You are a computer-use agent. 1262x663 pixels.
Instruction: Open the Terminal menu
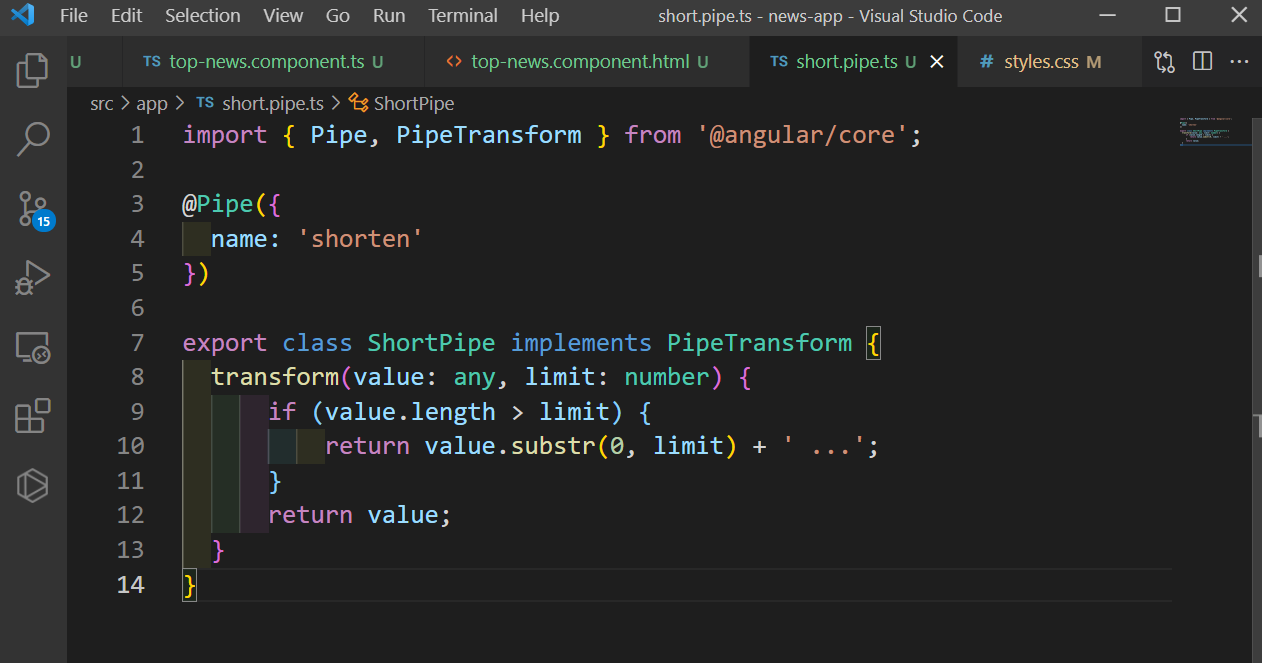coord(463,16)
